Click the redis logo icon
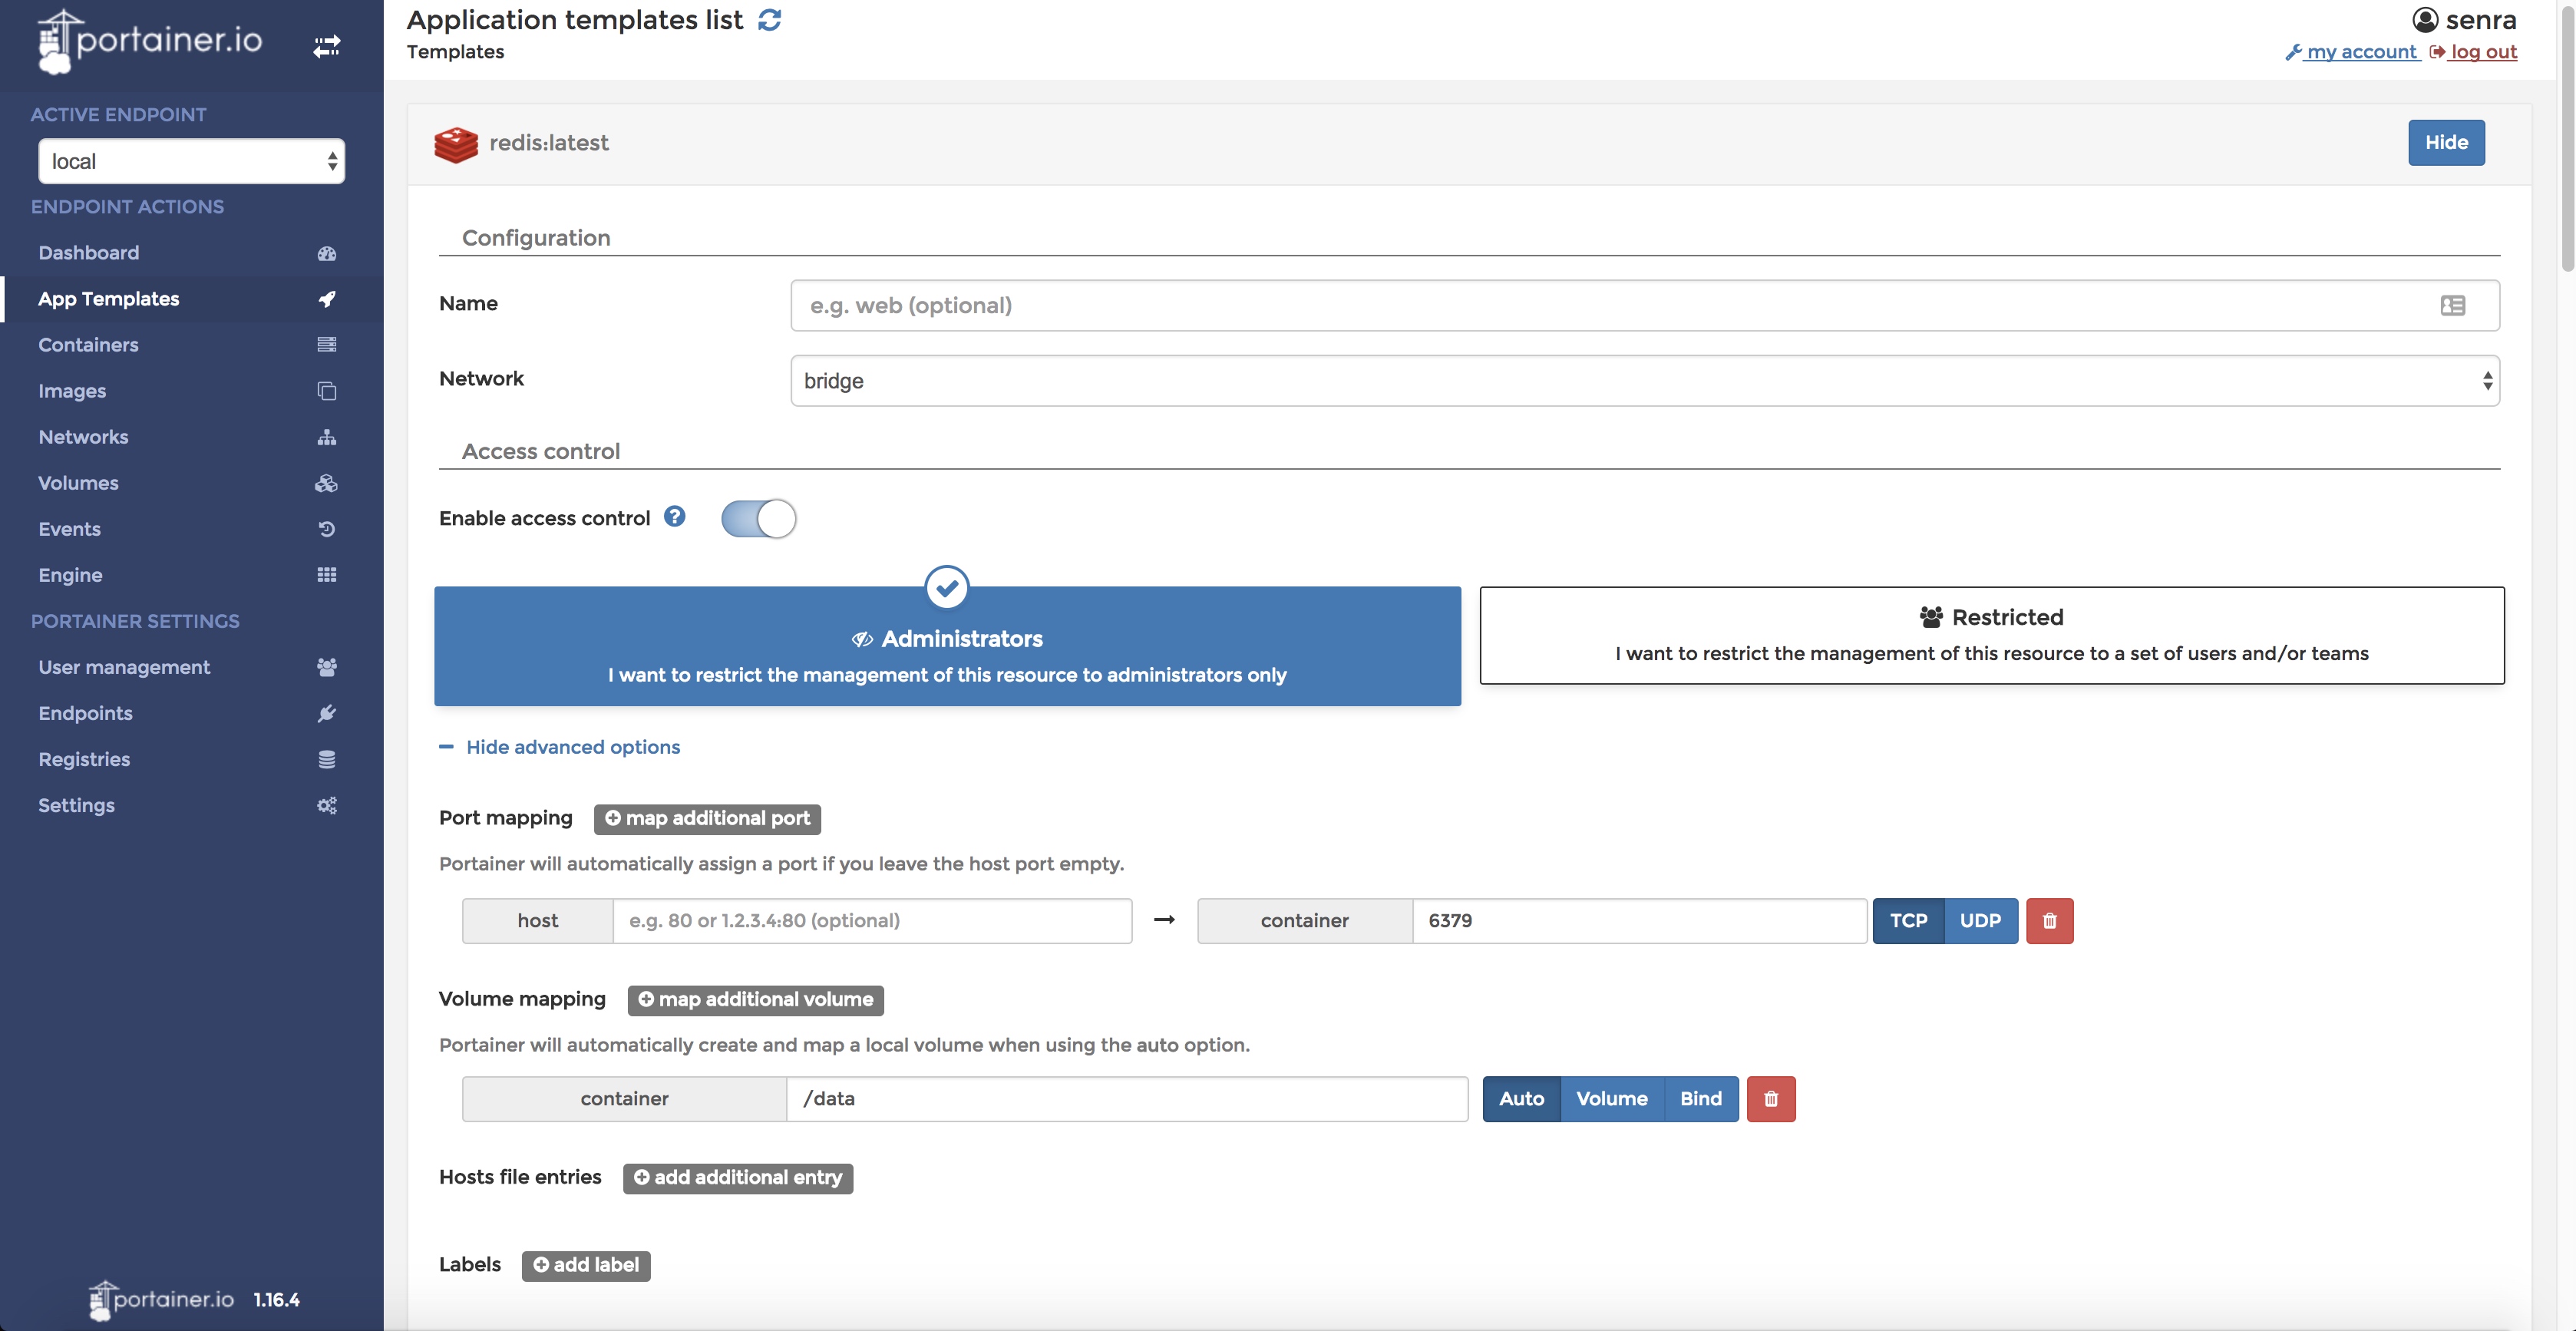Image resolution: width=2576 pixels, height=1331 pixels. coord(456,144)
